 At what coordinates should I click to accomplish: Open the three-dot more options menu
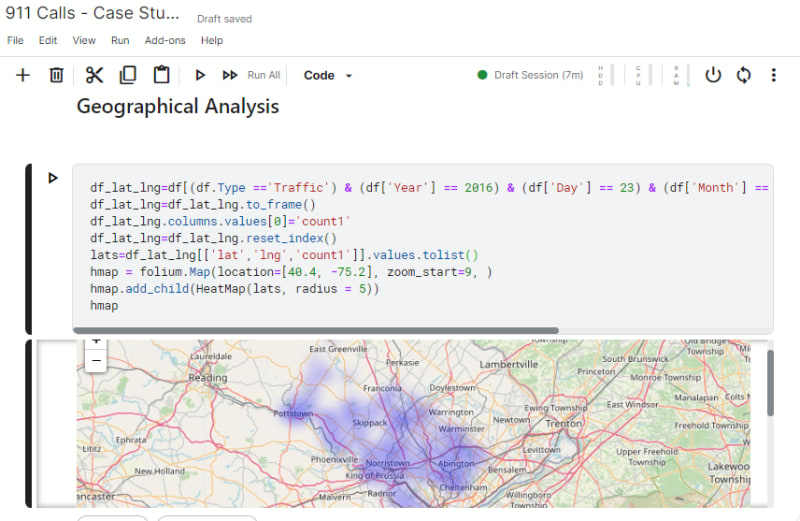click(x=773, y=75)
